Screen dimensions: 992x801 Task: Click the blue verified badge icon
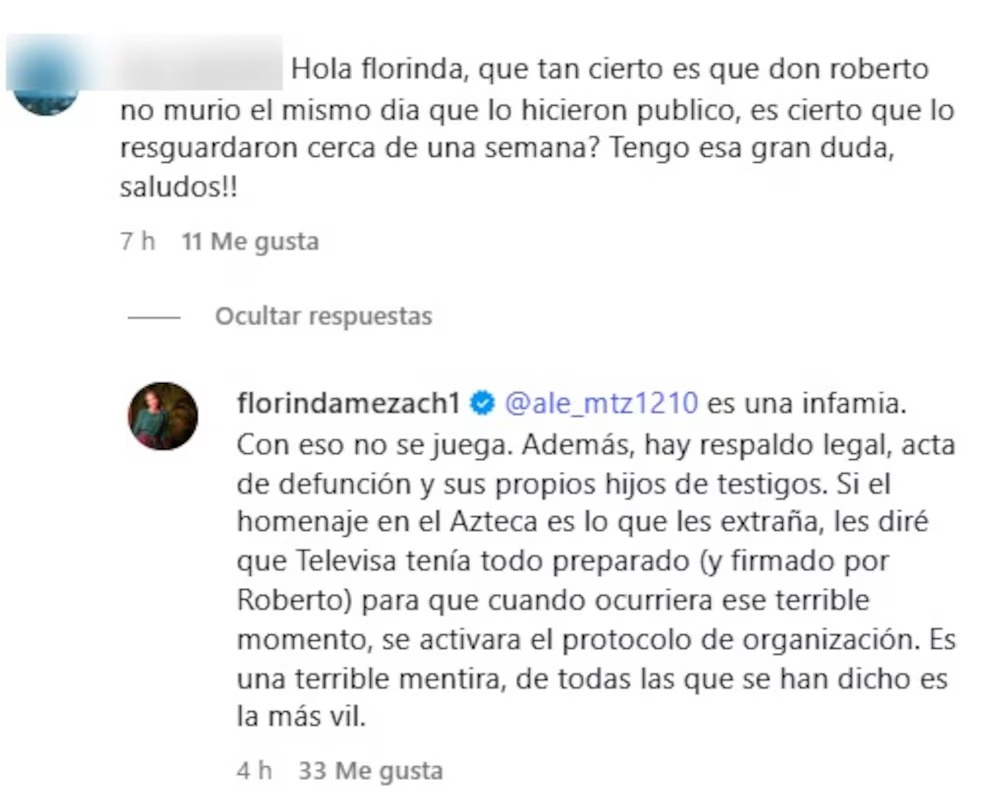pyautogui.click(x=482, y=404)
